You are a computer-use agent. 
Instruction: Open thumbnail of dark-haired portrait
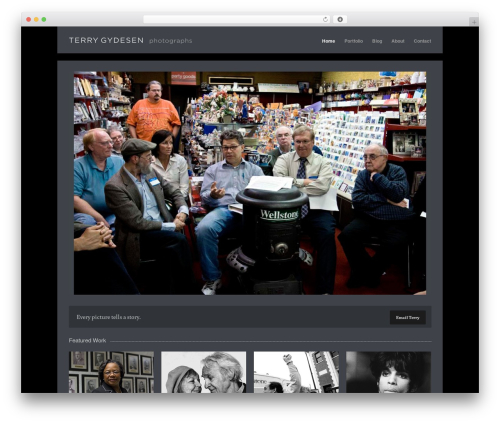pos(388,372)
